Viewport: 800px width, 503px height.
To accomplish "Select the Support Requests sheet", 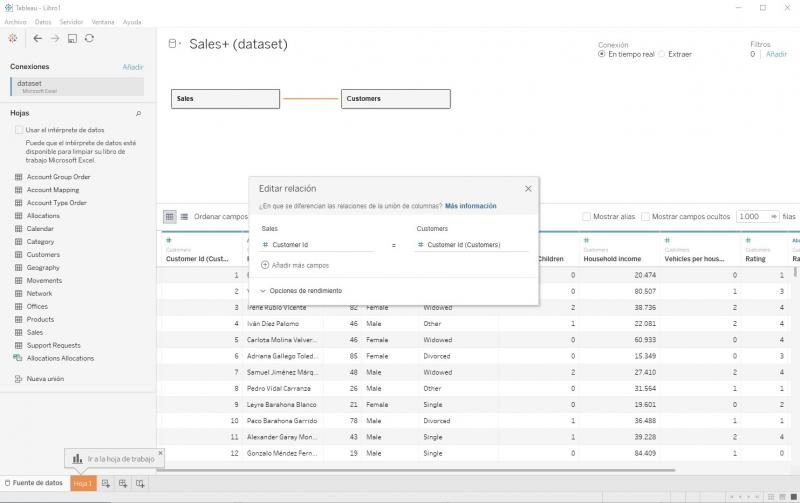I will (x=54, y=345).
